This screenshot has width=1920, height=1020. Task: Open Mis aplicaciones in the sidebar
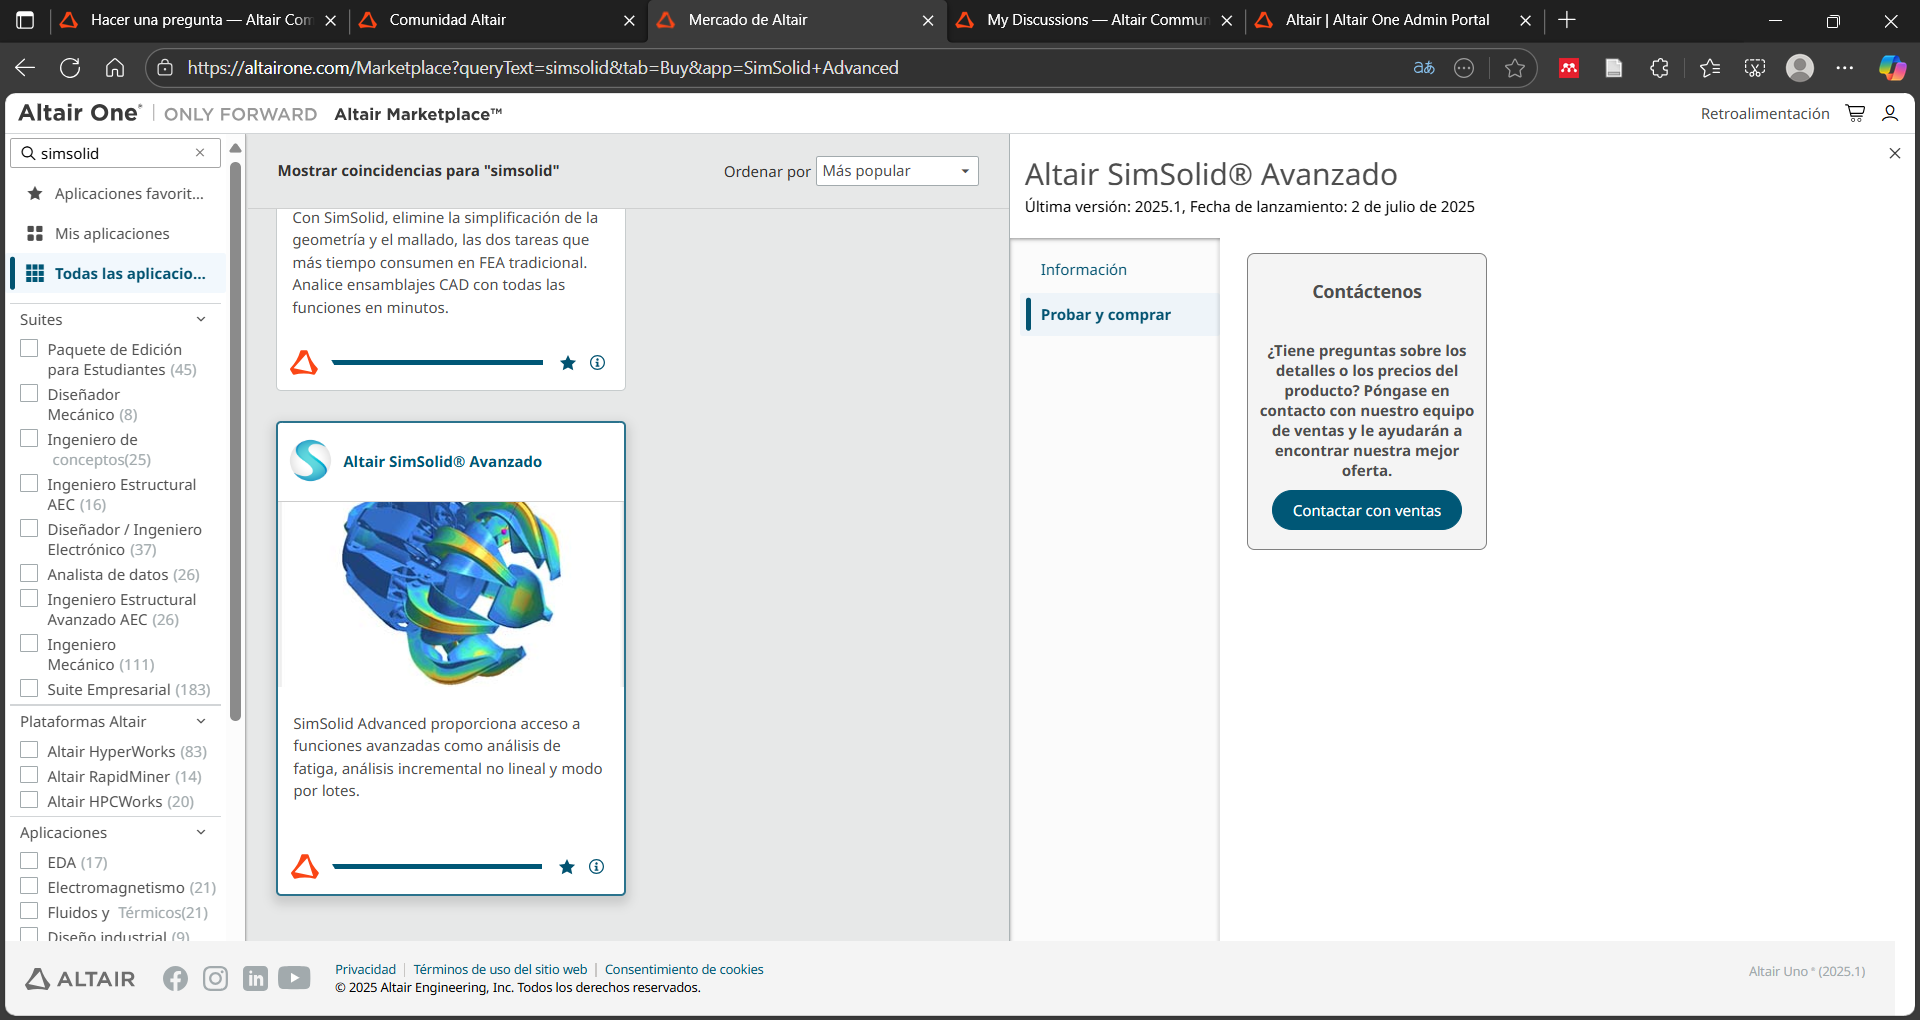coord(116,234)
